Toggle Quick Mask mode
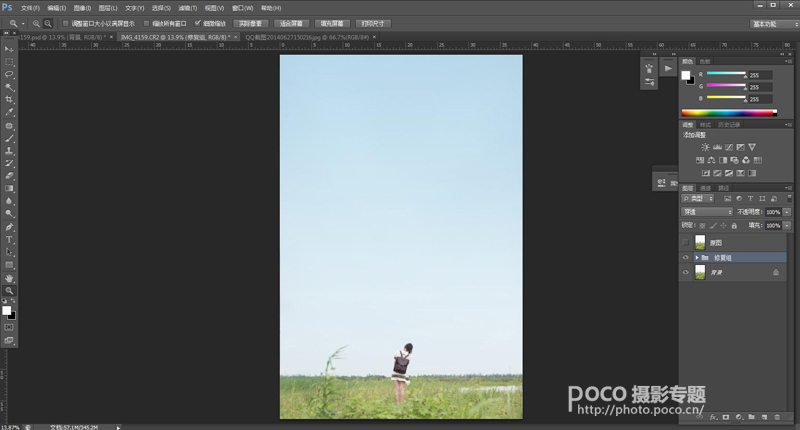The image size is (800, 430). click(x=9, y=327)
